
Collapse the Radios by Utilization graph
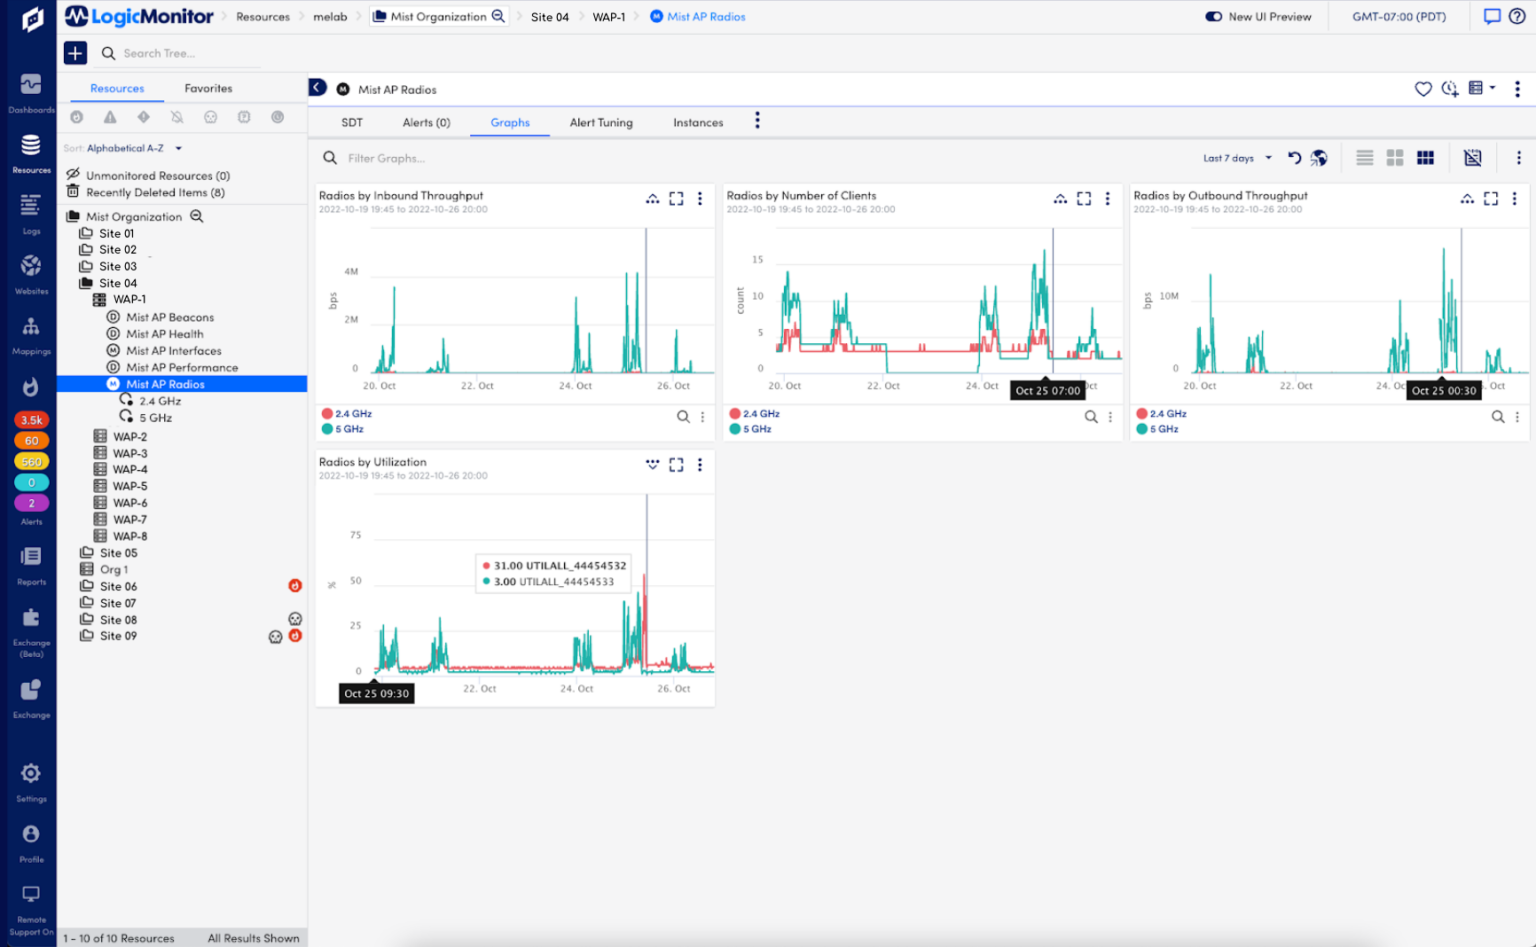652,464
